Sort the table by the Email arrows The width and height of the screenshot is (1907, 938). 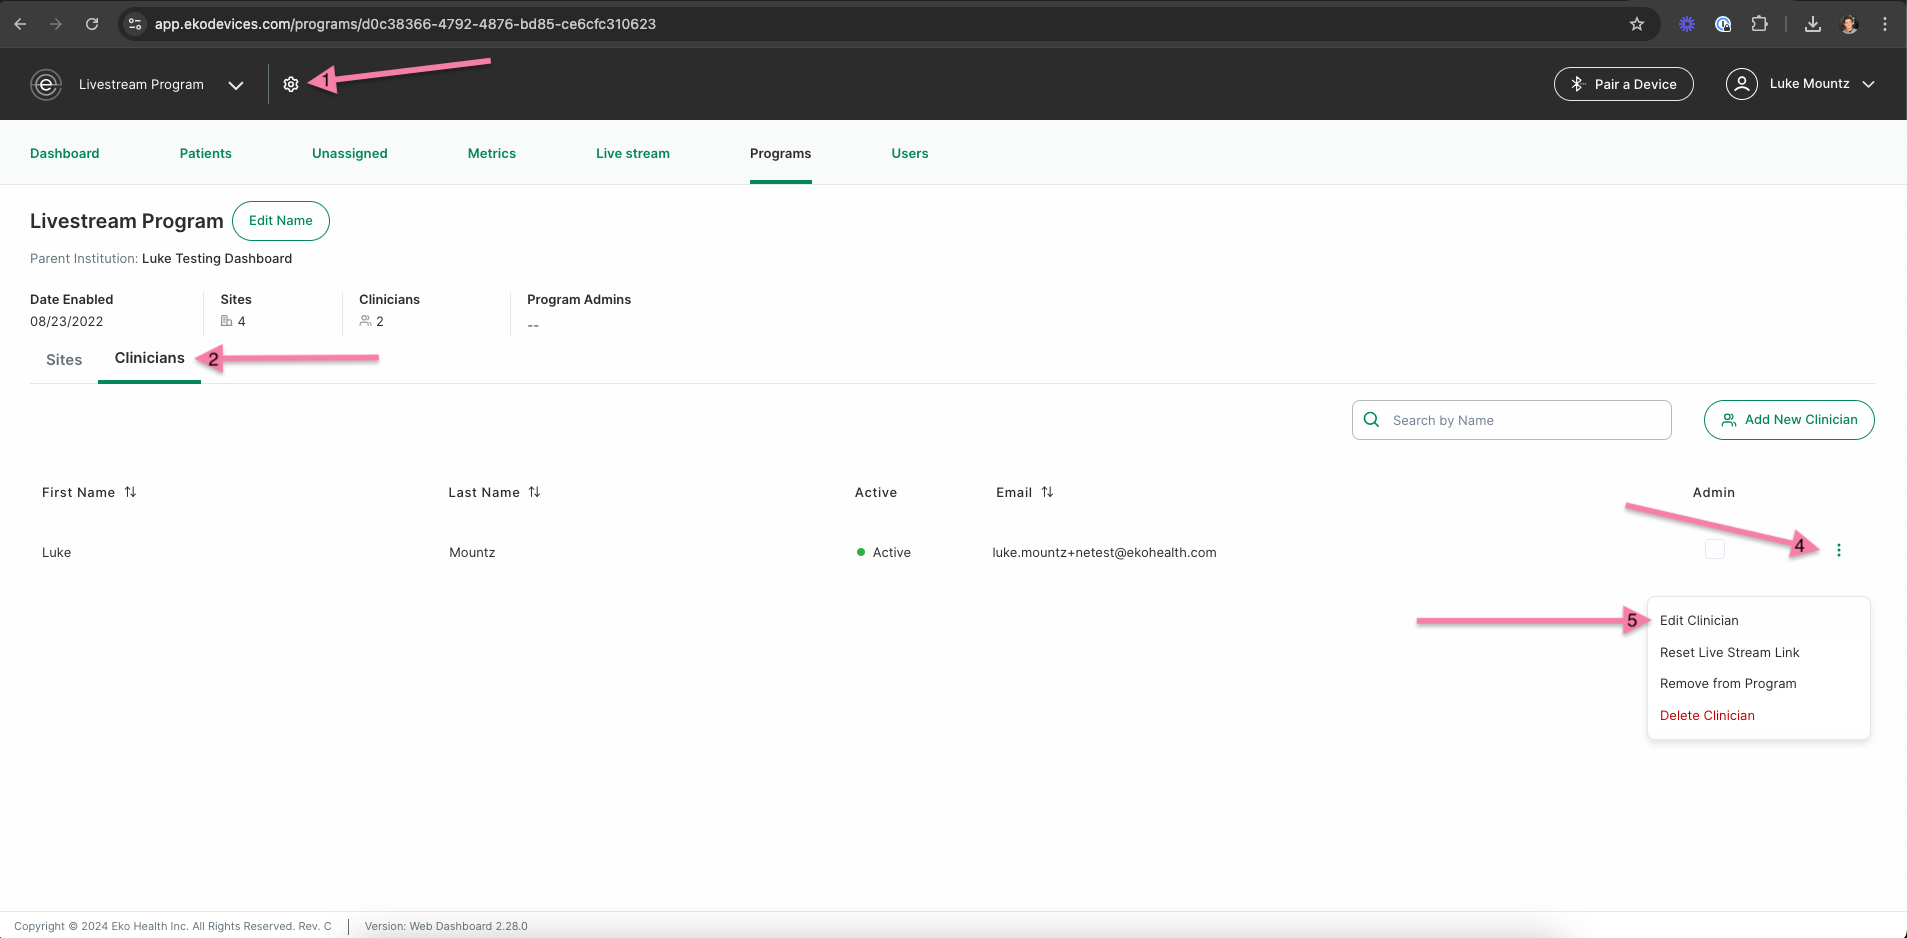[1047, 492]
